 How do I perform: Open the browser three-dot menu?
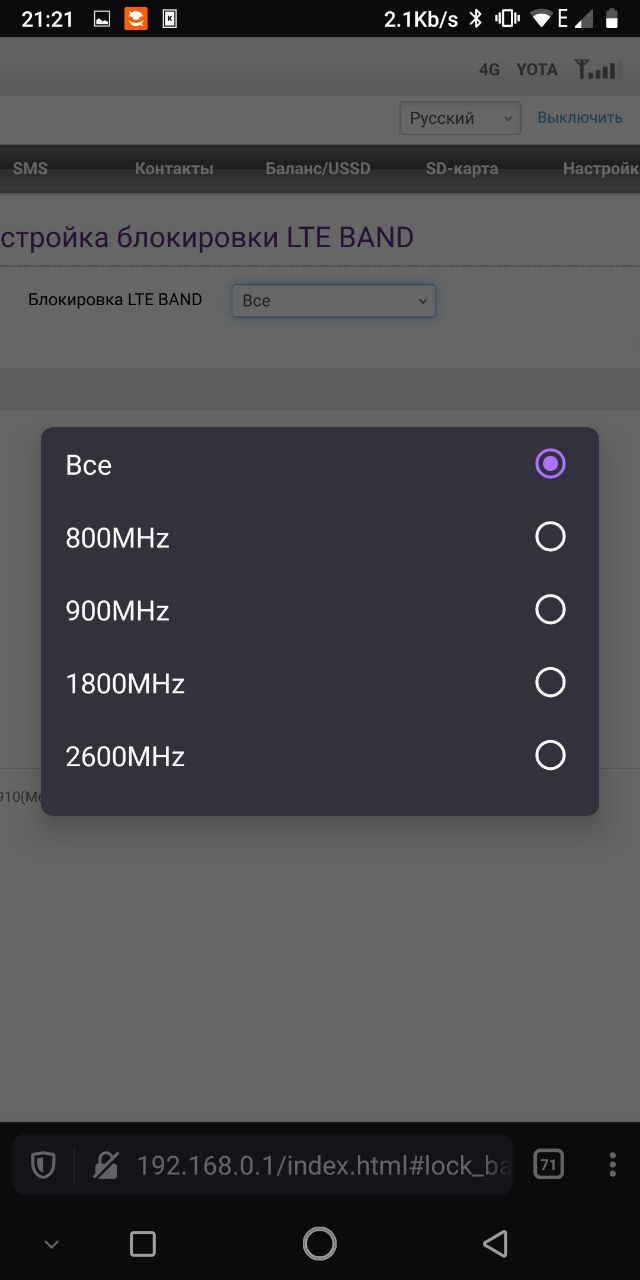(612, 1164)
